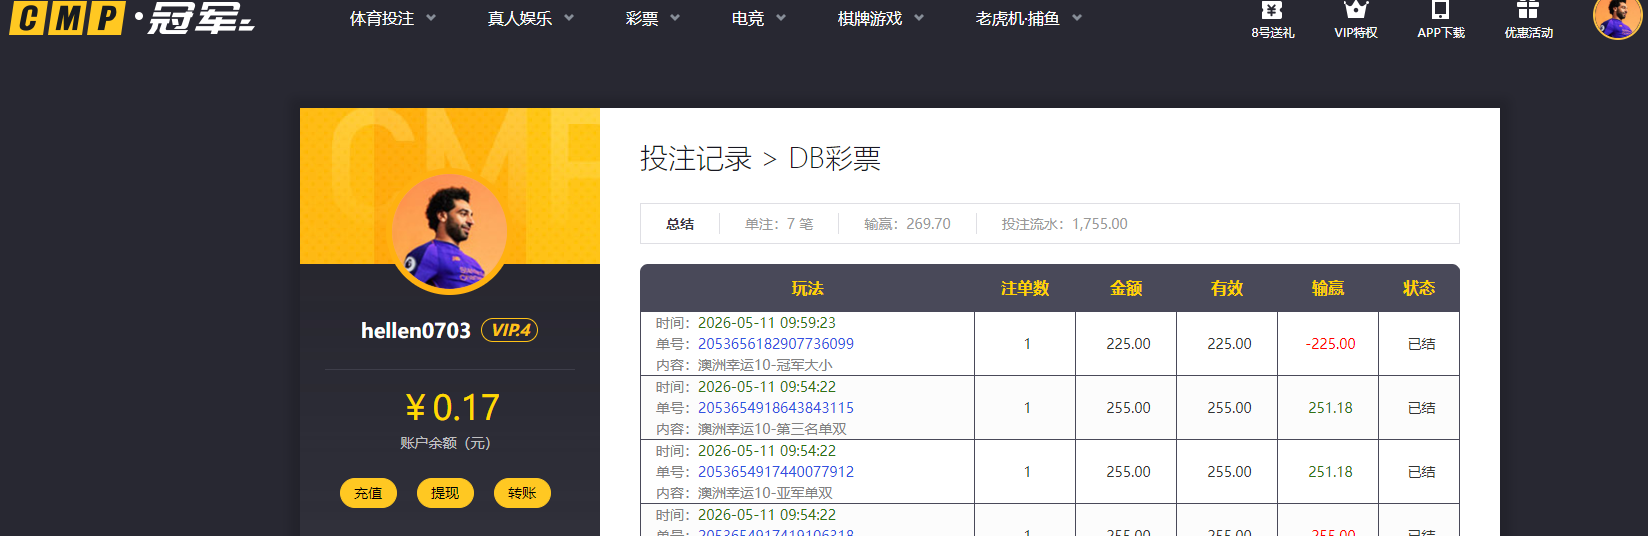Click 已结 status in the 冠军大小 row
Image resolution: width=1648 pixels, height=536 pixels.
click(x=1421, y=344)
